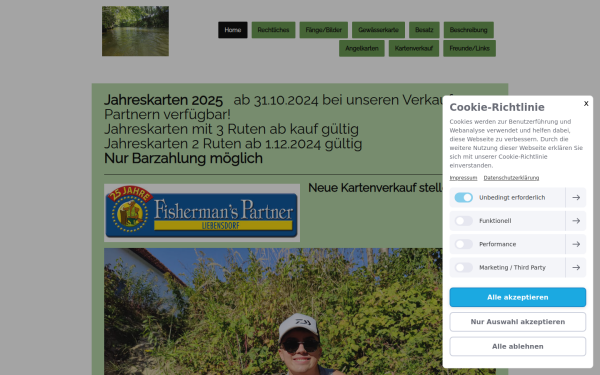Click Nur Auswahl akzeptieren button
The width and height of the screenshot is (600, 375).
click(517, 322)
